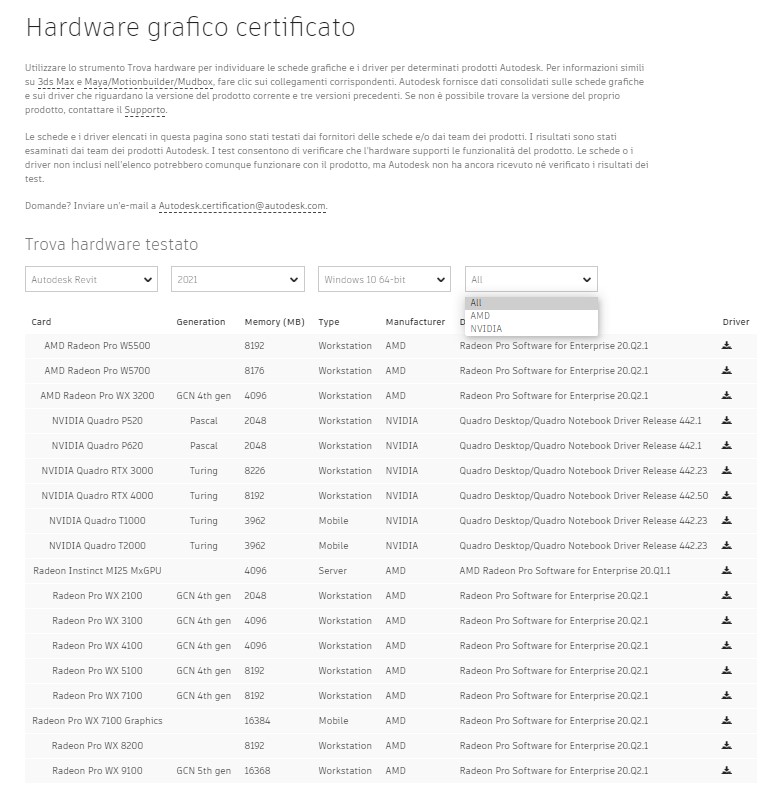The image size is (769, 789).
Task: Click Mobile type for NVIDIA Quadro T1000
Action: 333,521
